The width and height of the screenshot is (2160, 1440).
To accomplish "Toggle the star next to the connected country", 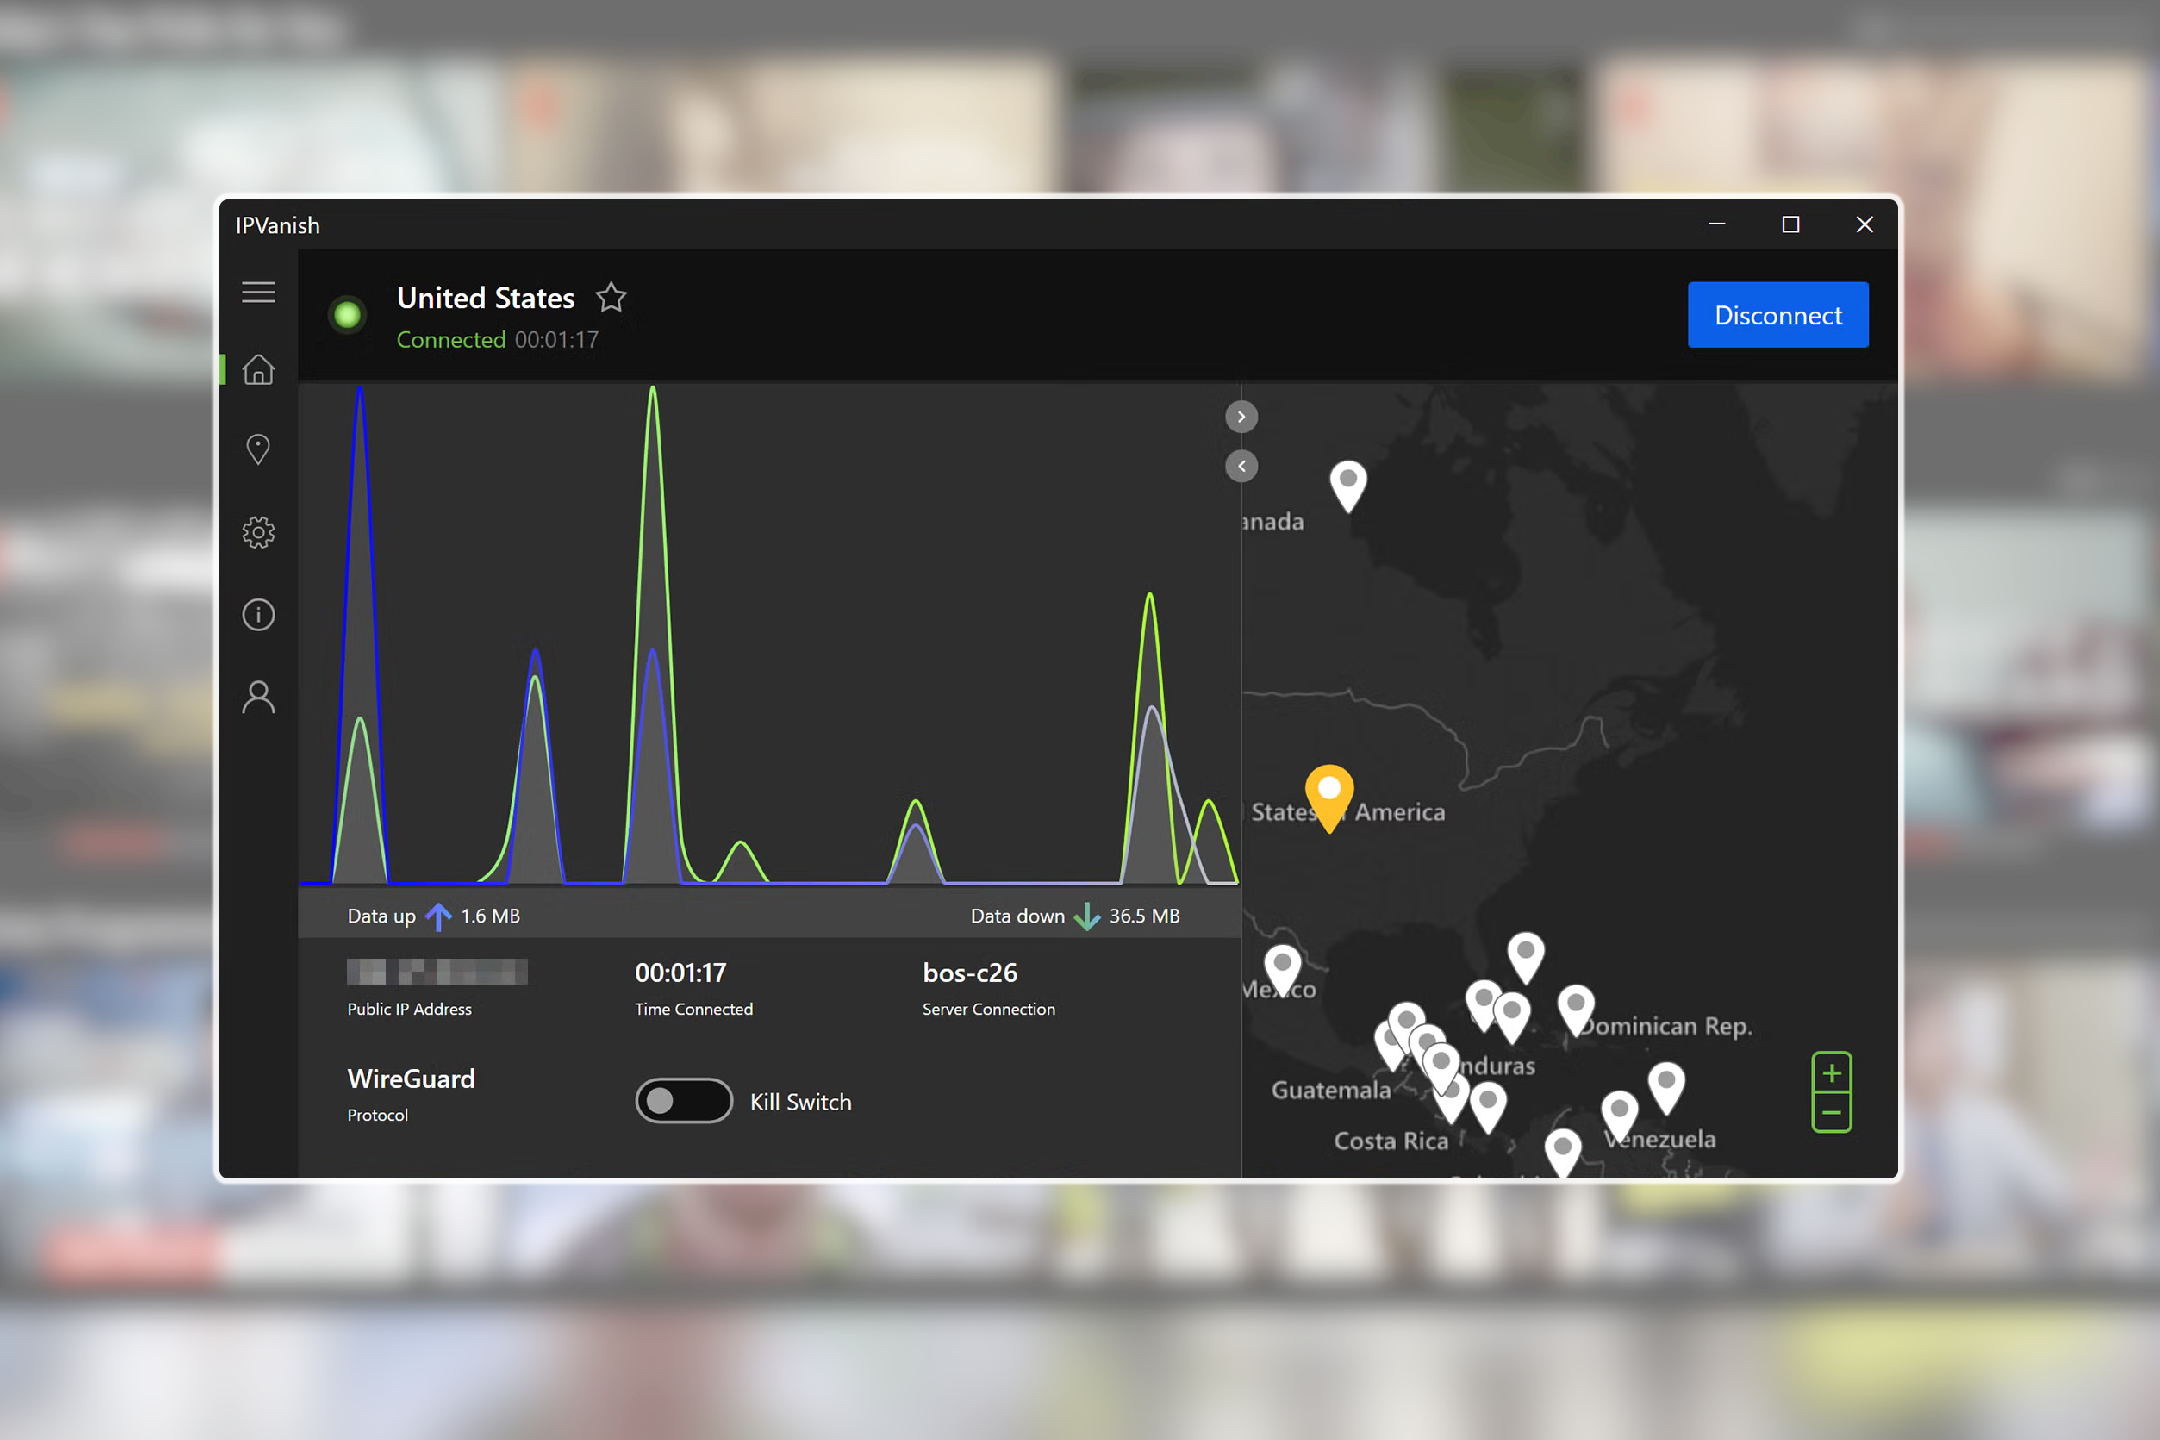I will (x=611, y=297).
